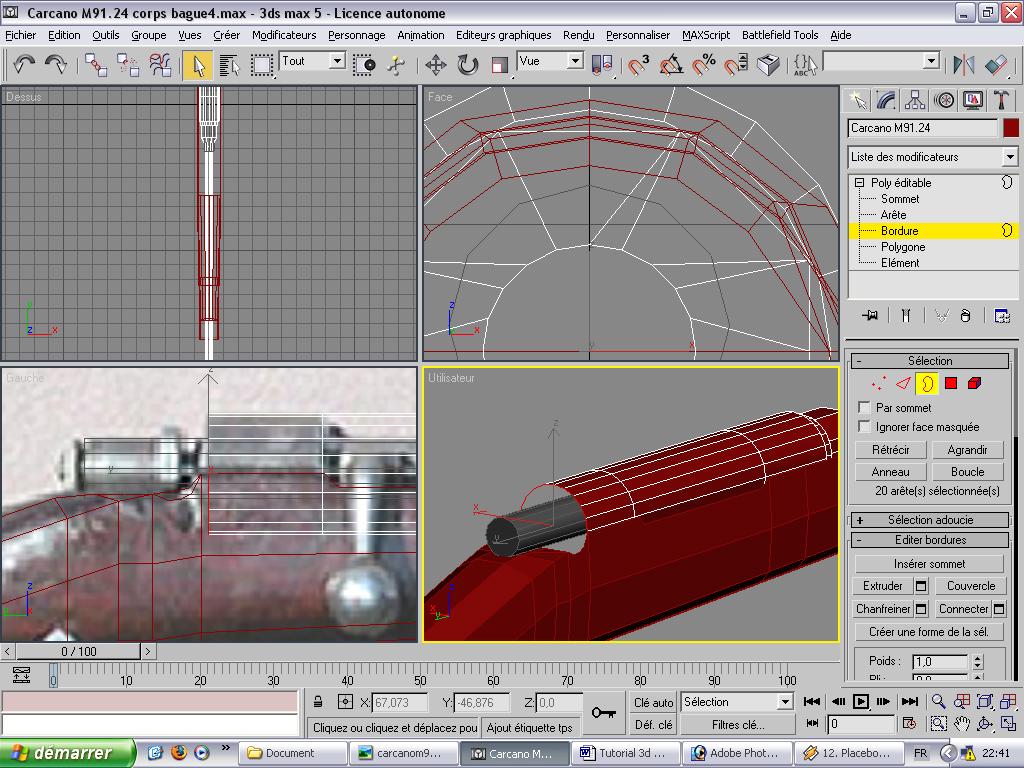Toggle Angle Snap icon
The height and width of the screenshot is (768, 1024).
pyautogui.click(x=671, y=65)
